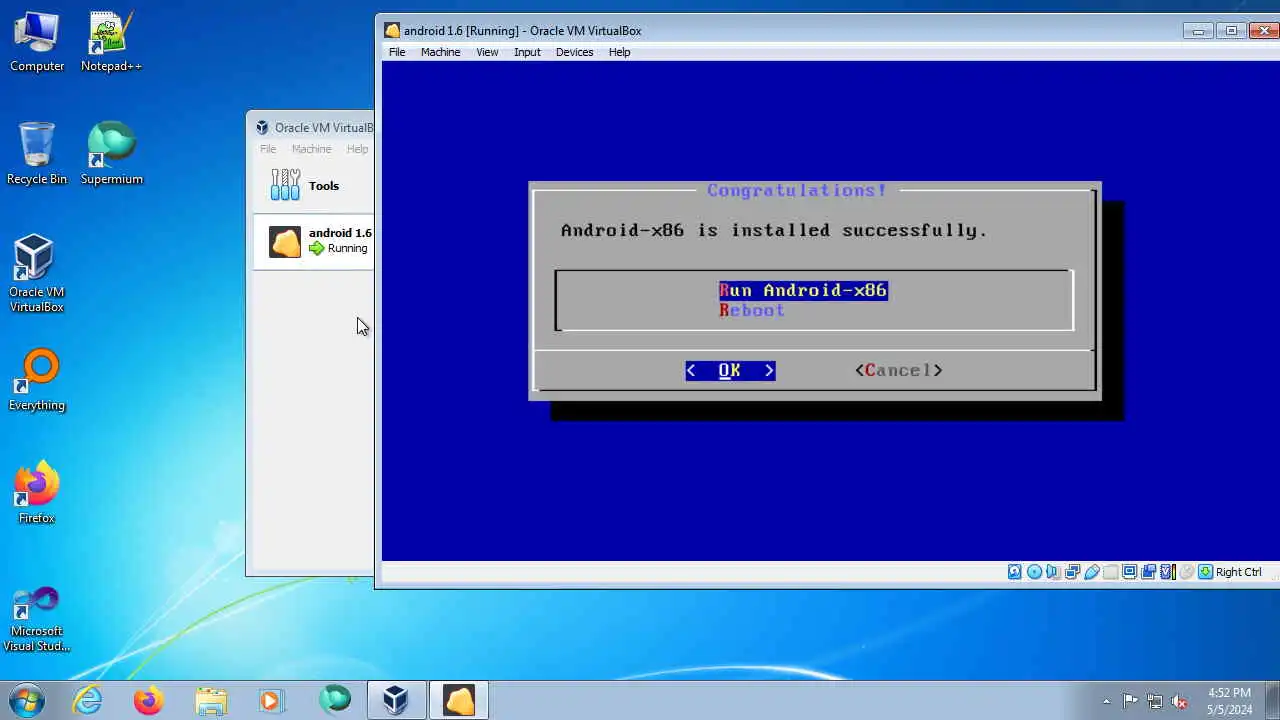
Task: Open Internet Explorer from taskbar
Action: click(x=88, y=700)
